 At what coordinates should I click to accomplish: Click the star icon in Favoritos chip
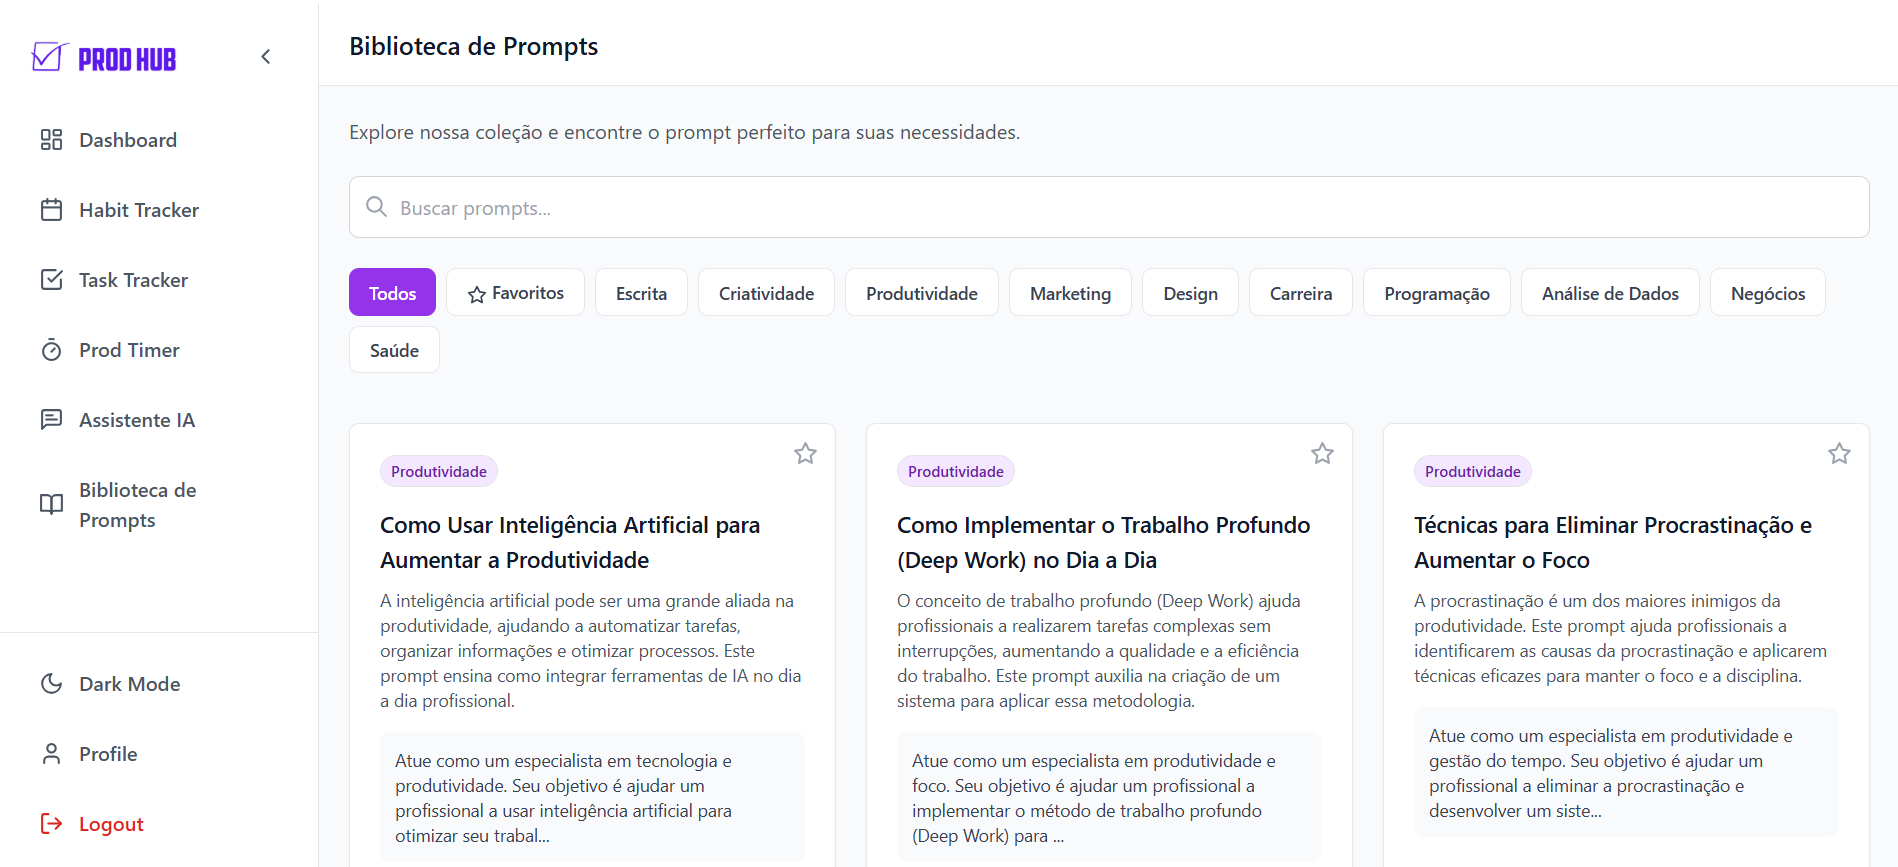[x=477, y=294]
